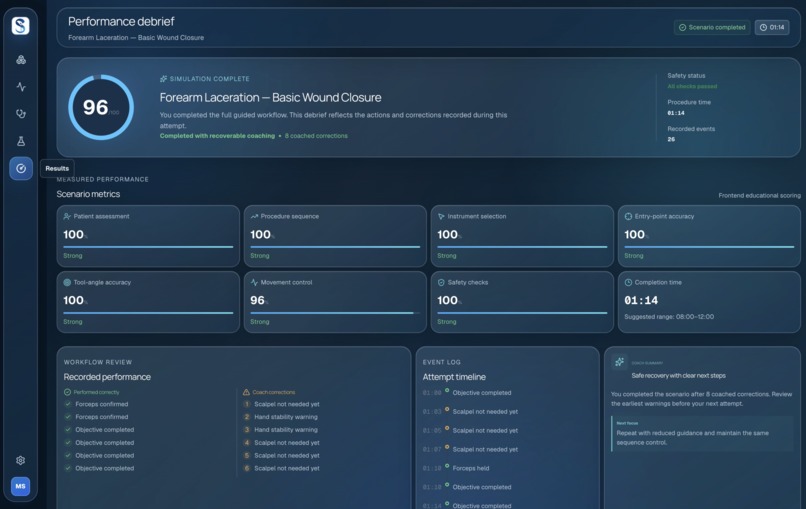Click the sparkle icon beside Simulation Complete
This screenshot has width=806, height=509.
163,79
